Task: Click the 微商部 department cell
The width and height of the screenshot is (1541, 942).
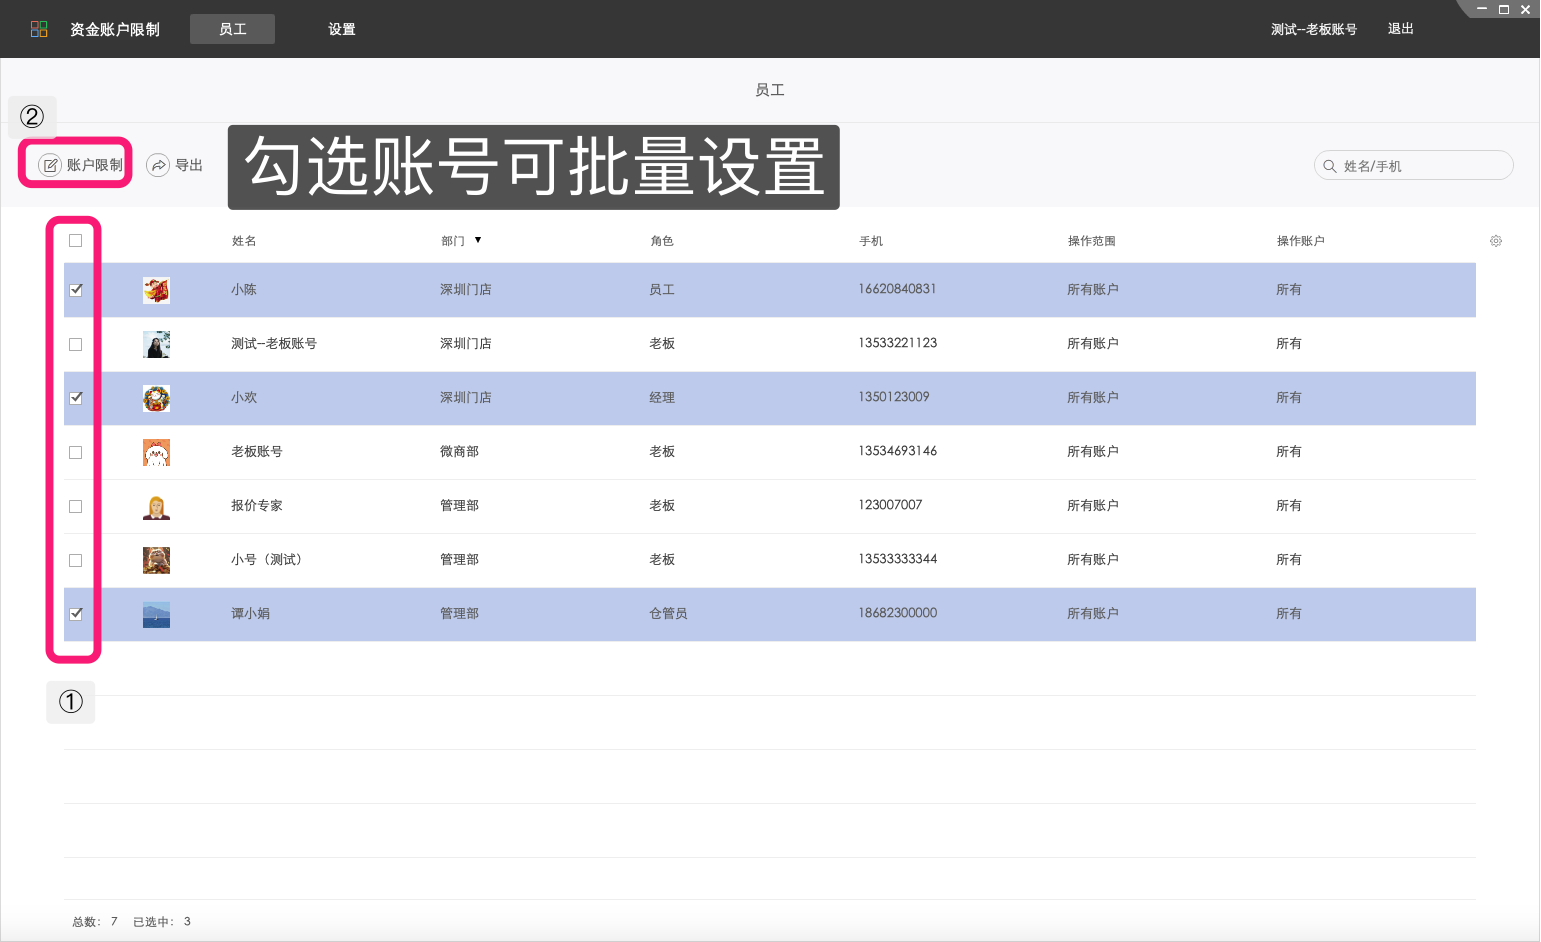Action: (x=459, y=451)
